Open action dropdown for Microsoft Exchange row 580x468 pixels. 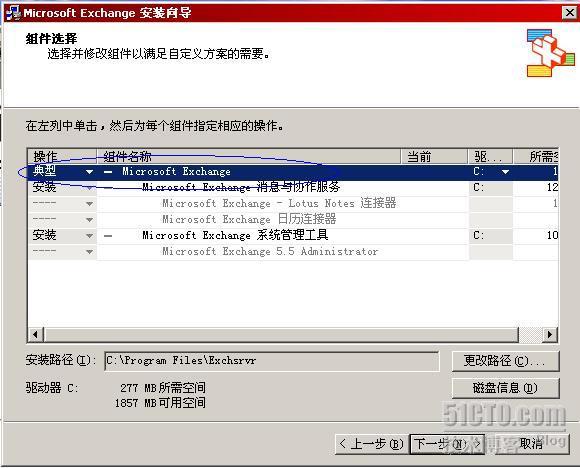click(89, 172)
